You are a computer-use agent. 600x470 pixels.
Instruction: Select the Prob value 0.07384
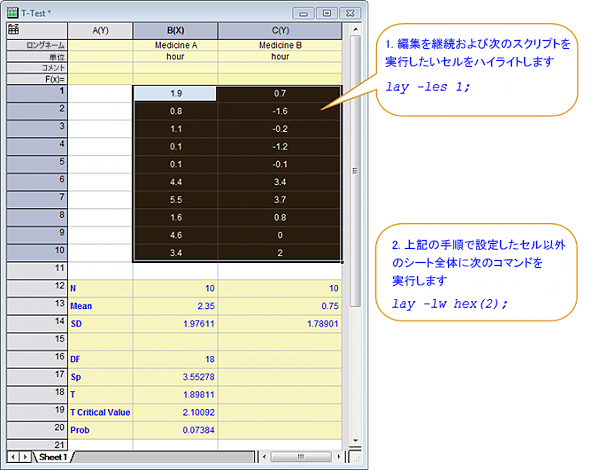tap(175, 430)
